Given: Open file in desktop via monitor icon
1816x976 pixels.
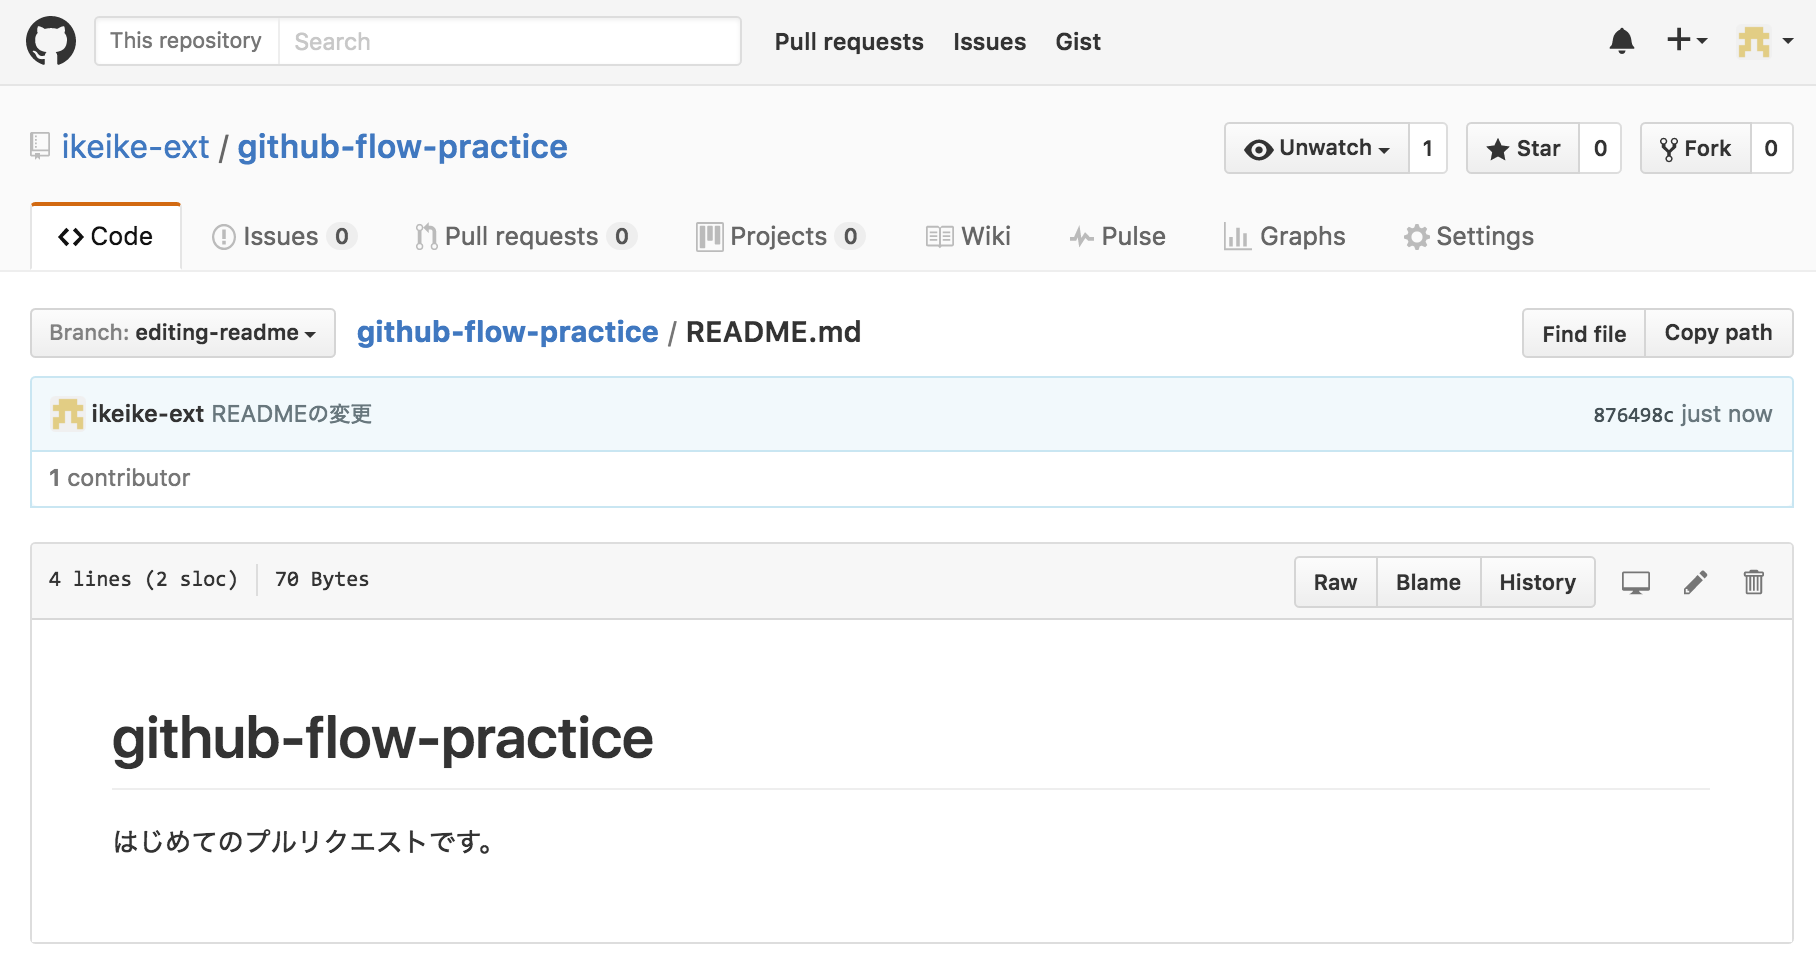Looking at the screenshot, I should coord(1636,582).
